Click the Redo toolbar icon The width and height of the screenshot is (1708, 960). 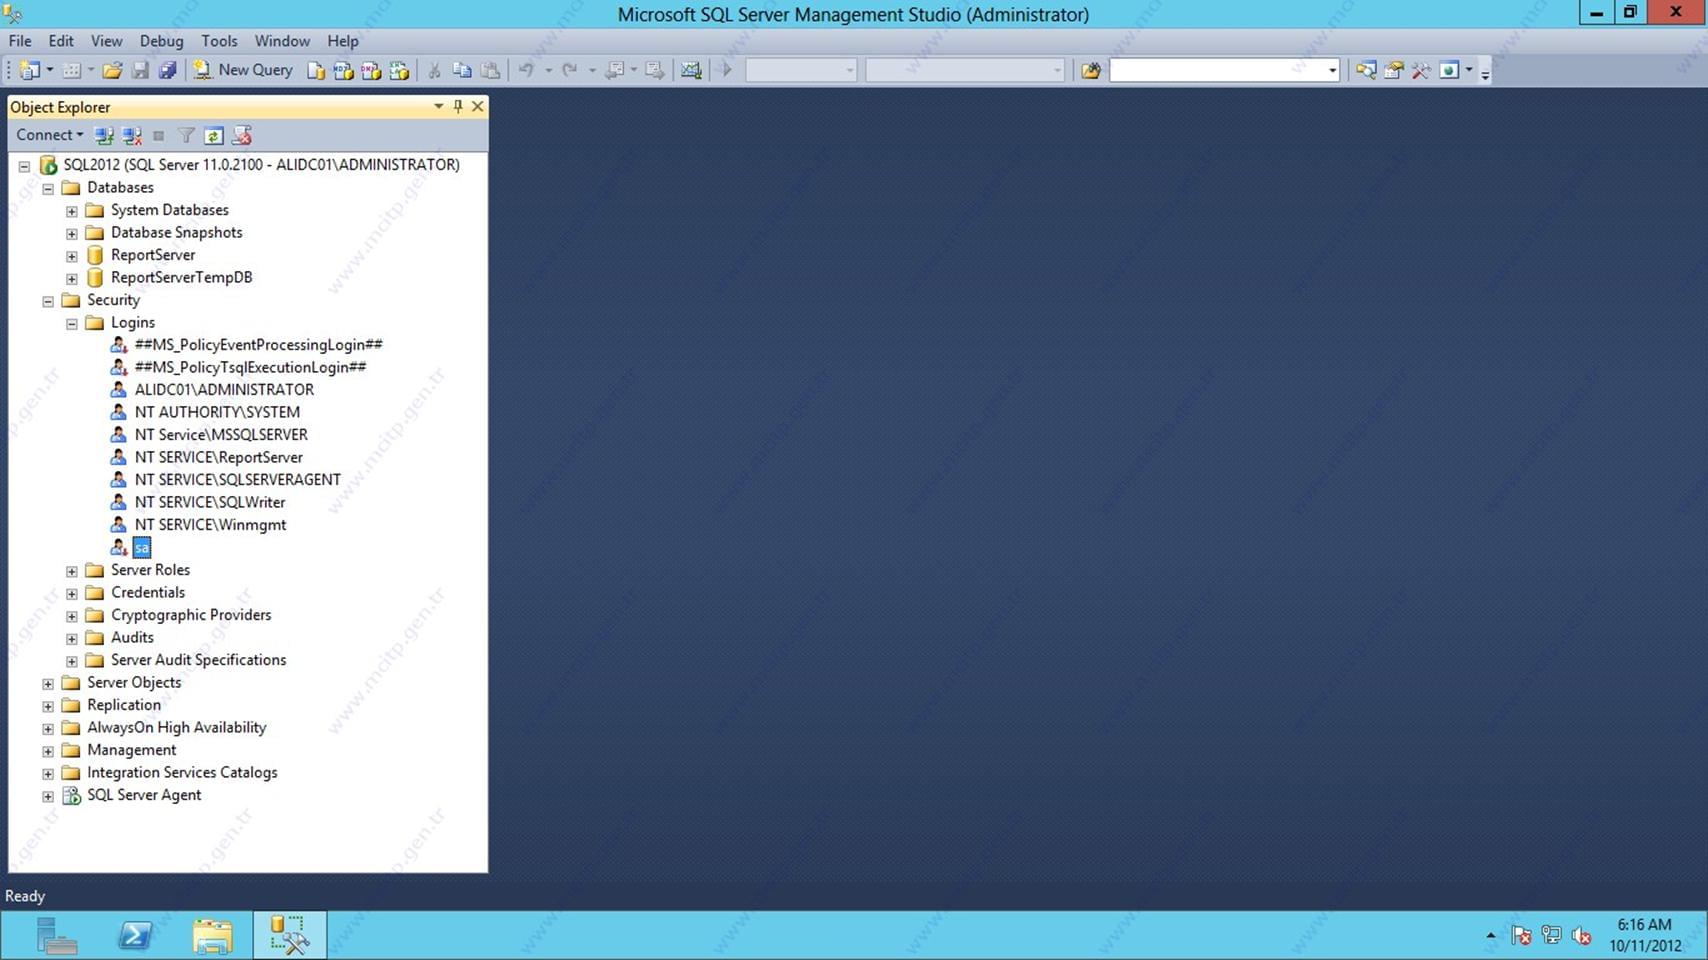(x=570, y=70)
